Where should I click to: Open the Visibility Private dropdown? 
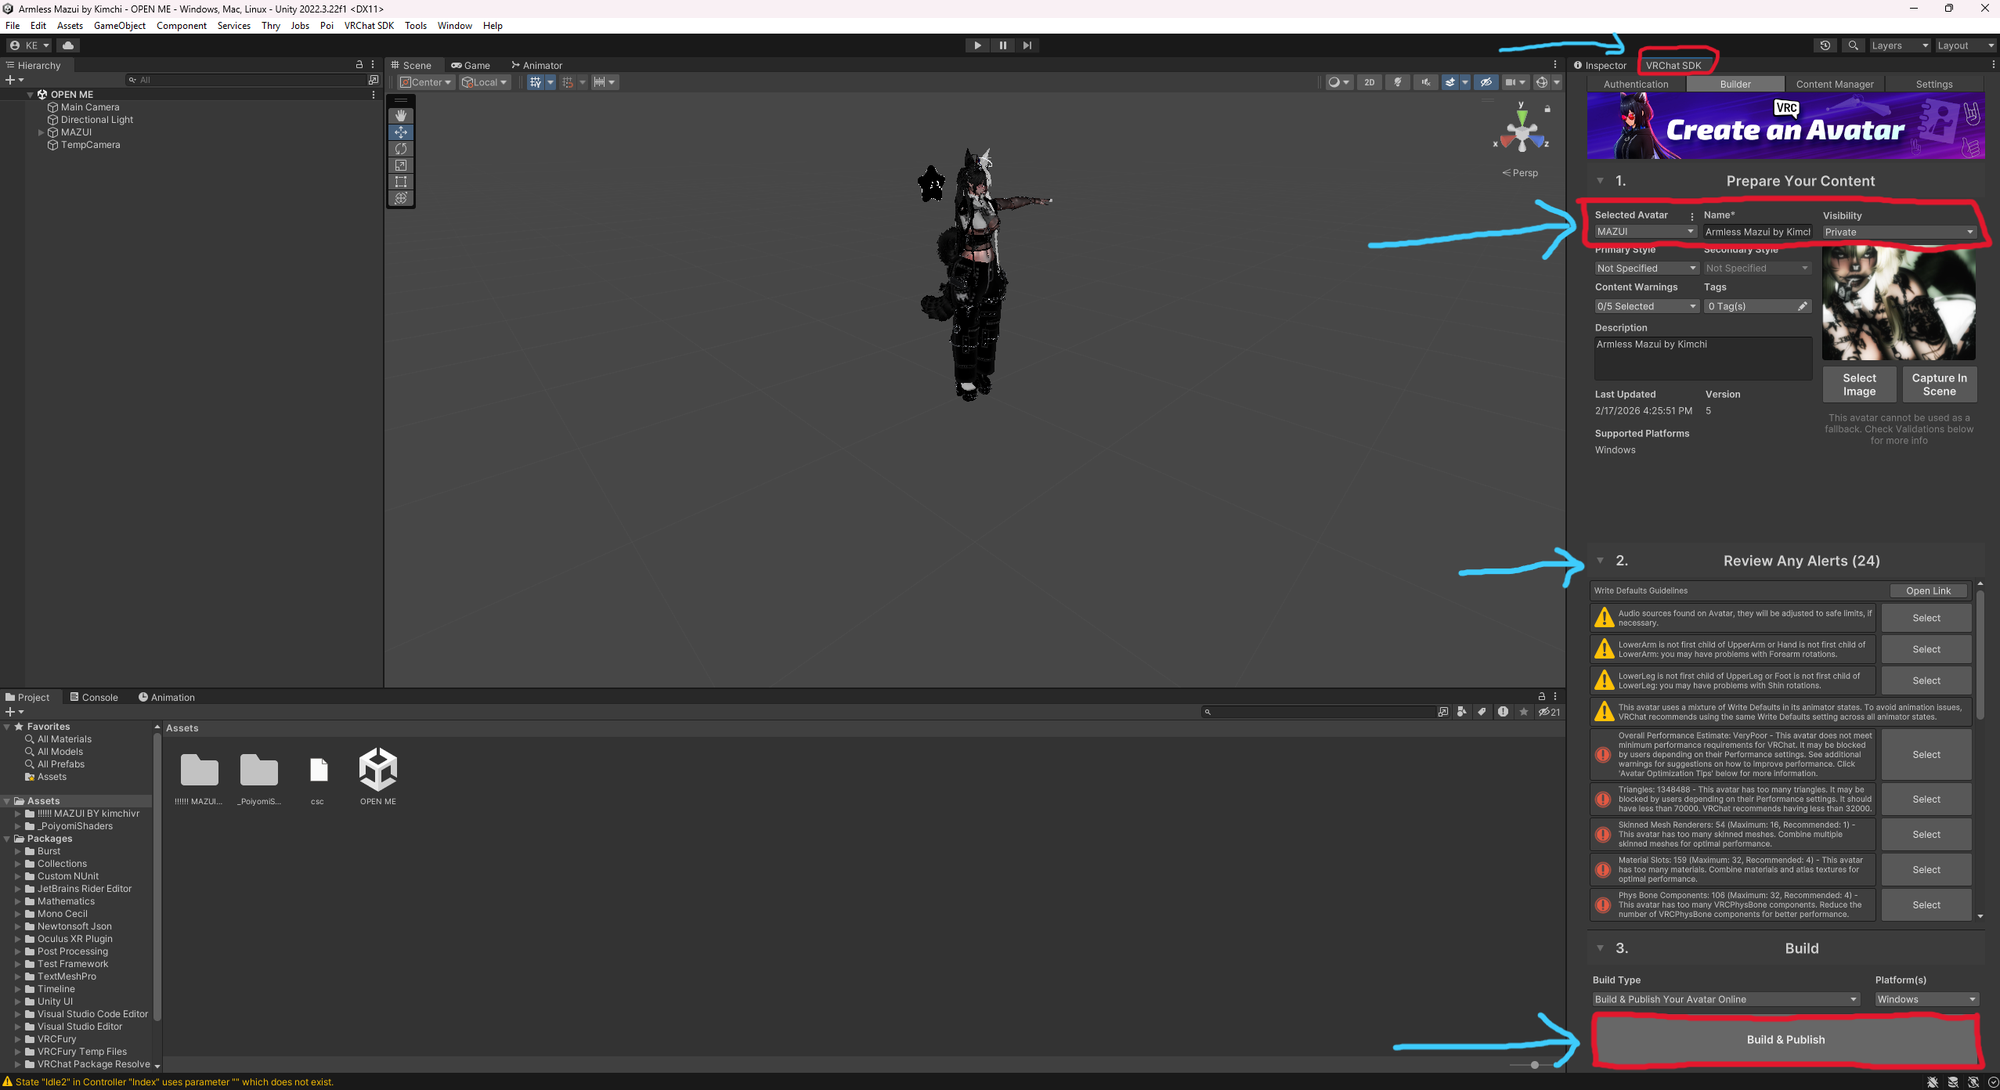1897,232
